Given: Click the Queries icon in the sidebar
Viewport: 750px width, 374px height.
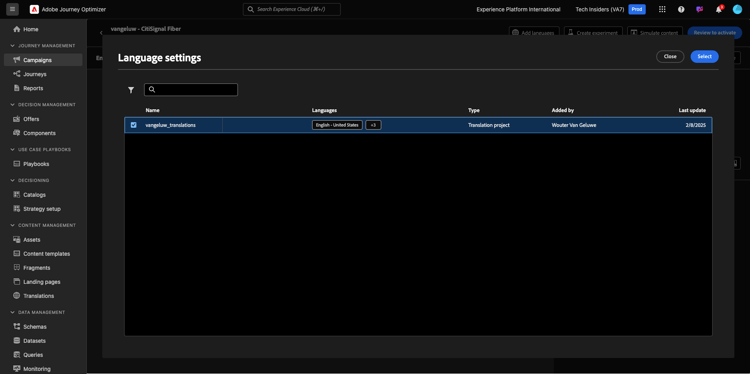Looking at the screenshot, I should tap(17, 355).
